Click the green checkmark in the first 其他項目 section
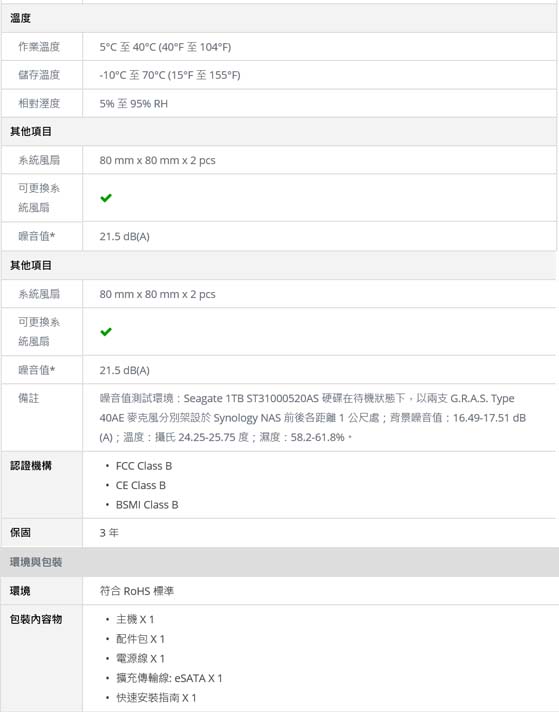 point(106,198)
